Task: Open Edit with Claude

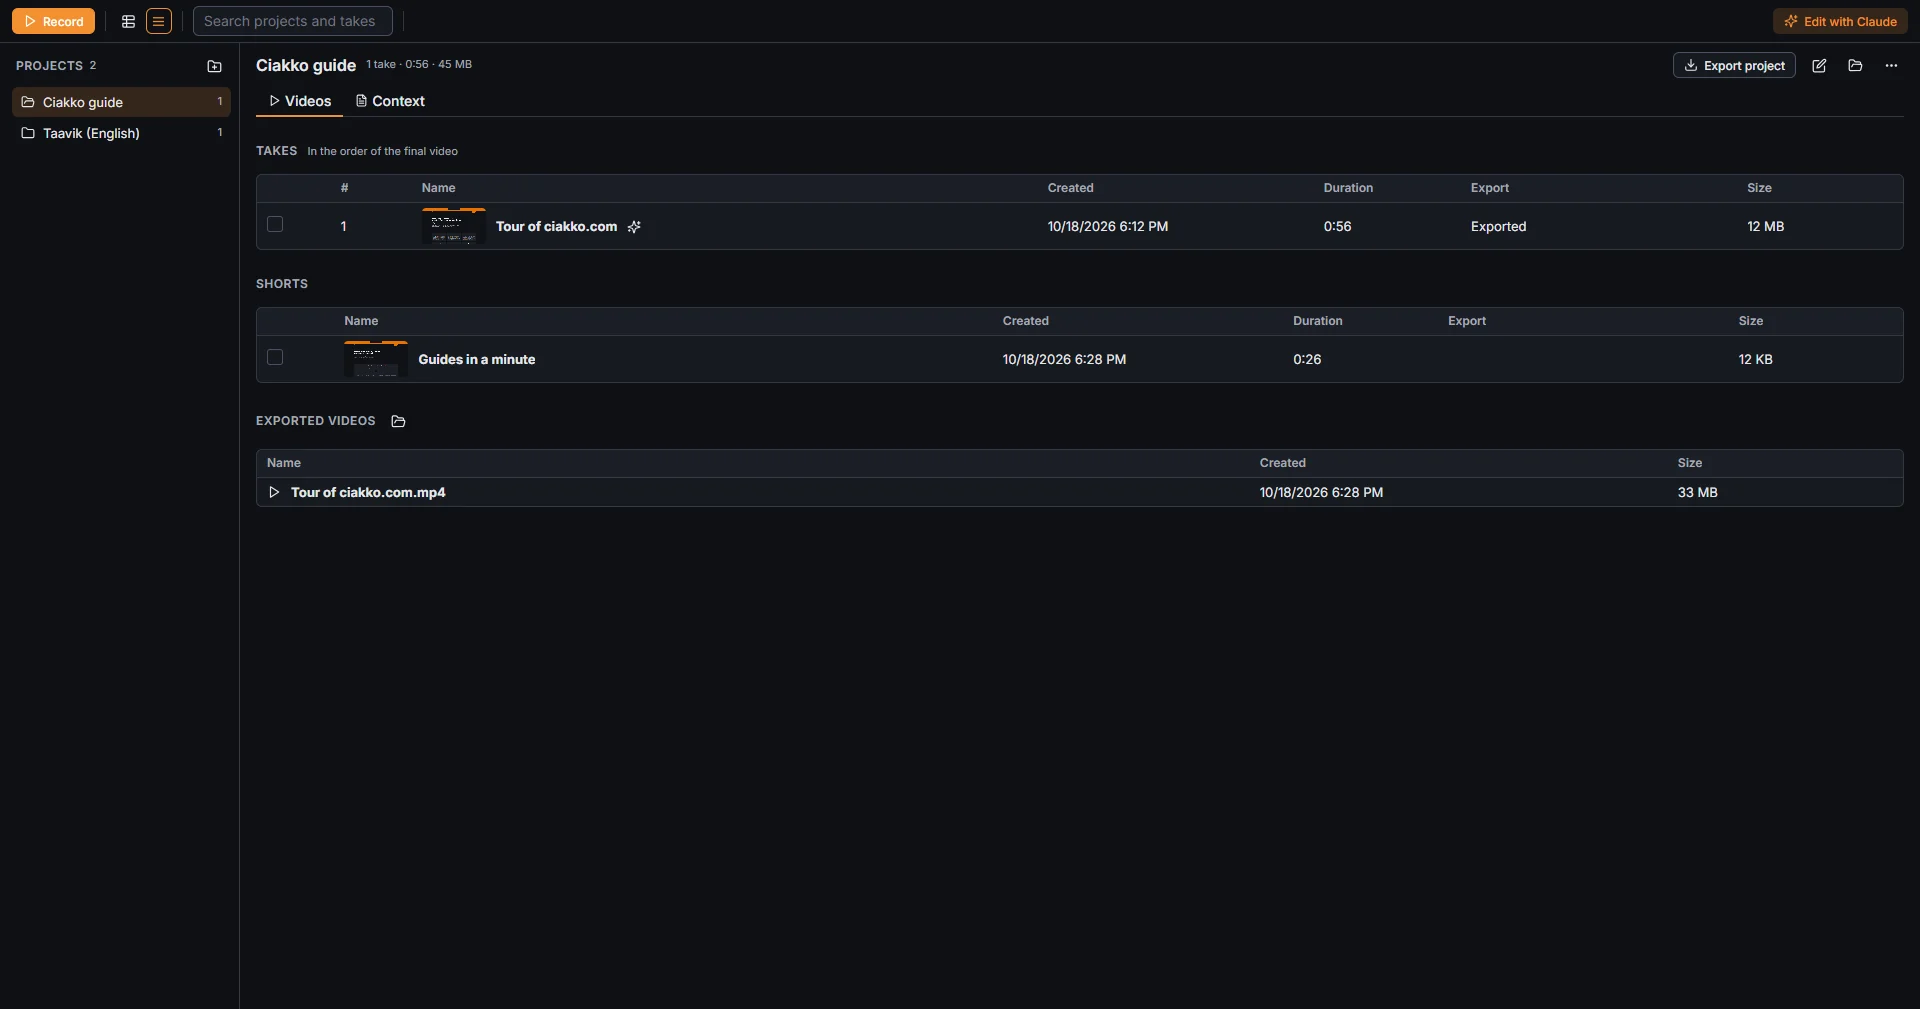Action: pyautogui.click(x=1840, y=21)
